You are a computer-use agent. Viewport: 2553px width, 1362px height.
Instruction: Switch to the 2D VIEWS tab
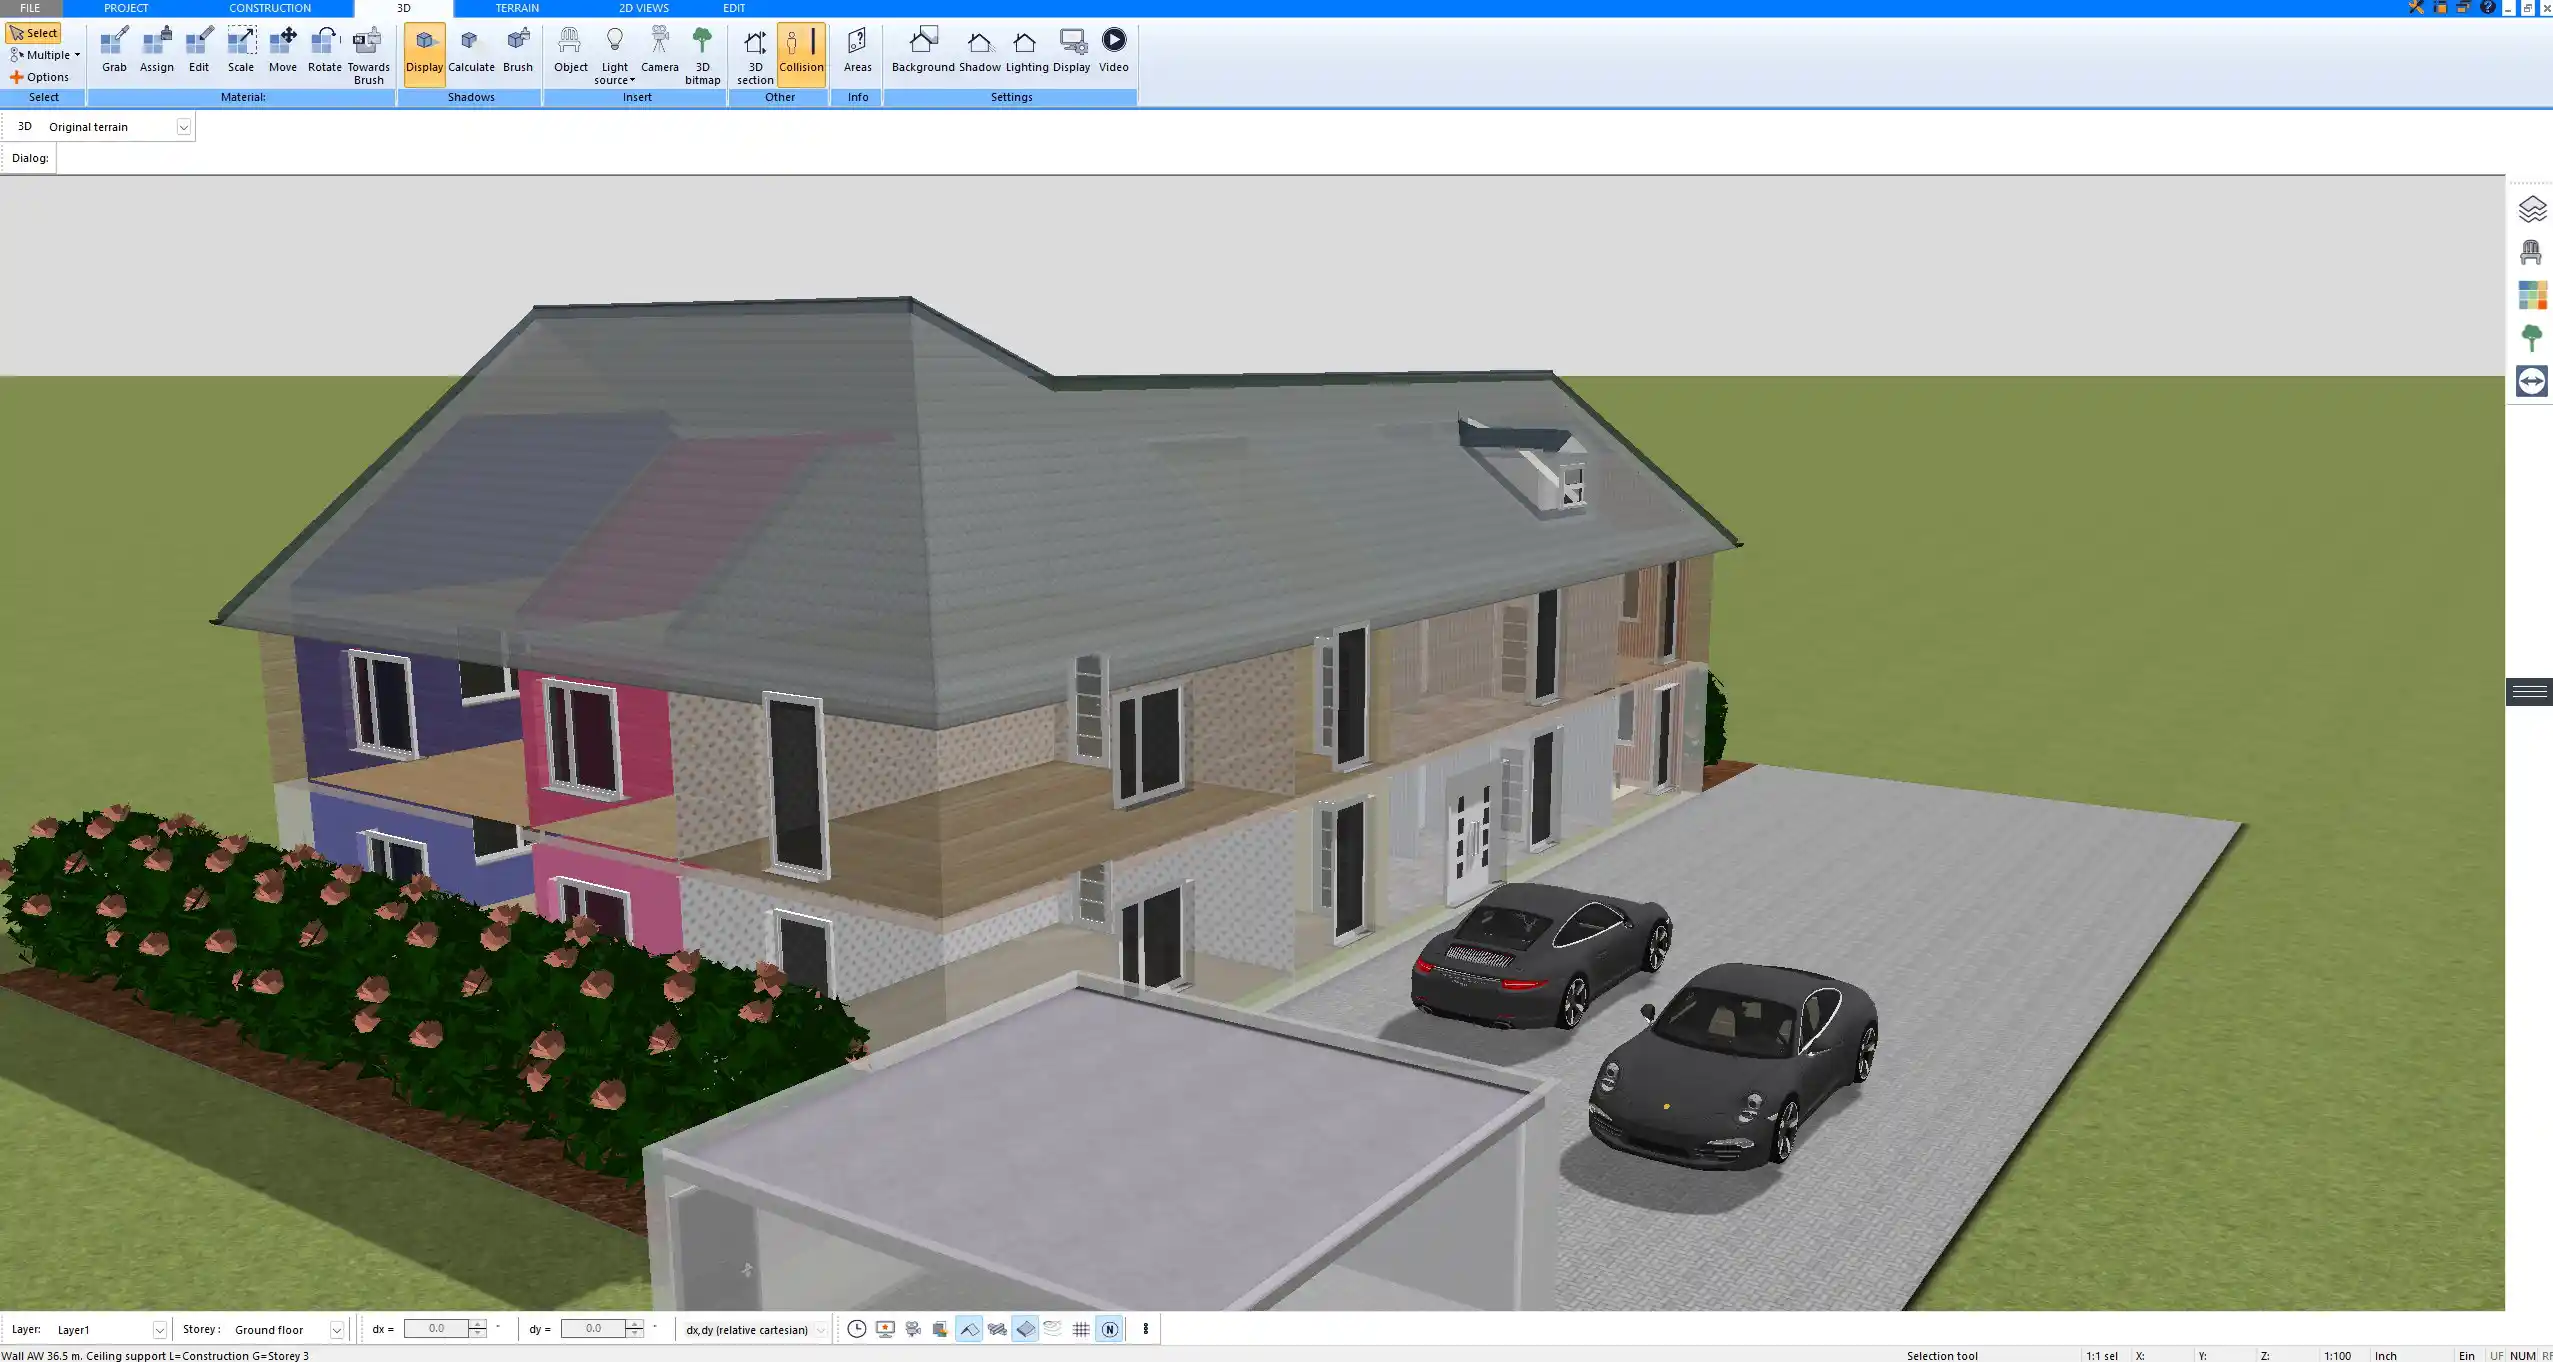pos(644,8)
